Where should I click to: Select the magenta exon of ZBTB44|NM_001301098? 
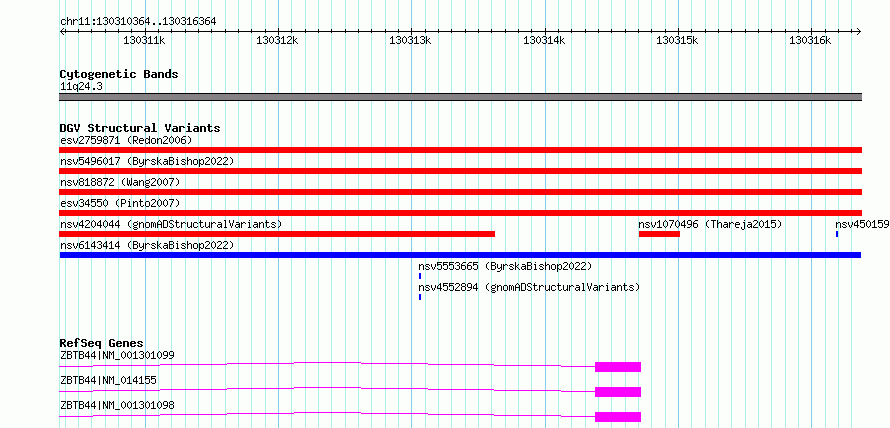[x=618, y=417]
